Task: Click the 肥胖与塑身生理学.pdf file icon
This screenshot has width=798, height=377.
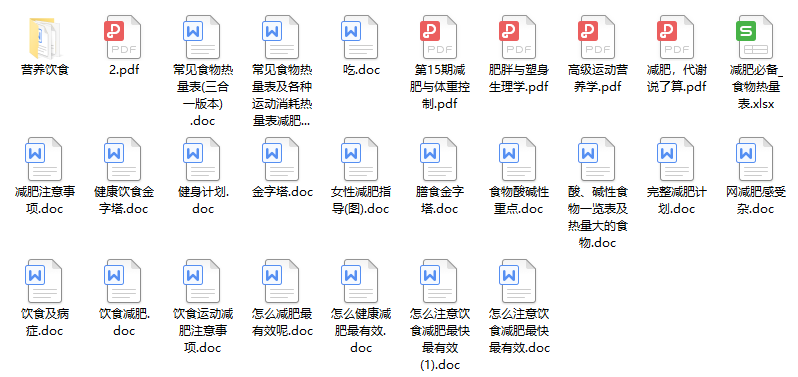Action: coord(518,37)
